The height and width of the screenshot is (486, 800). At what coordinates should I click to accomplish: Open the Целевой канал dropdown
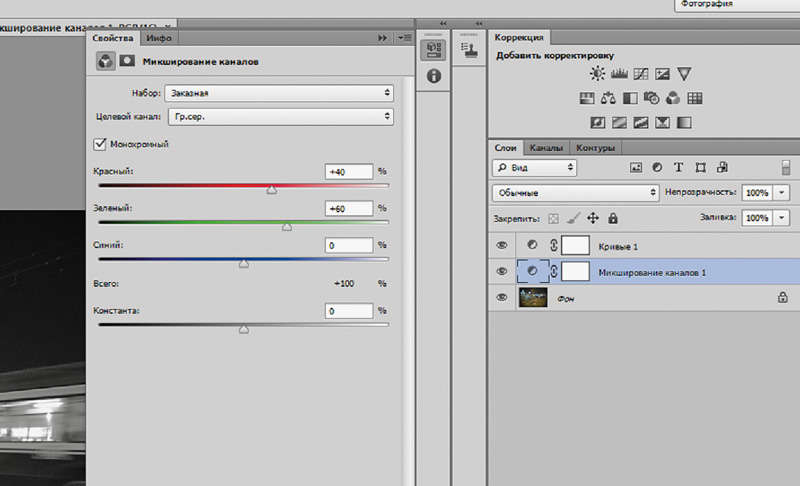coord(280,117)
